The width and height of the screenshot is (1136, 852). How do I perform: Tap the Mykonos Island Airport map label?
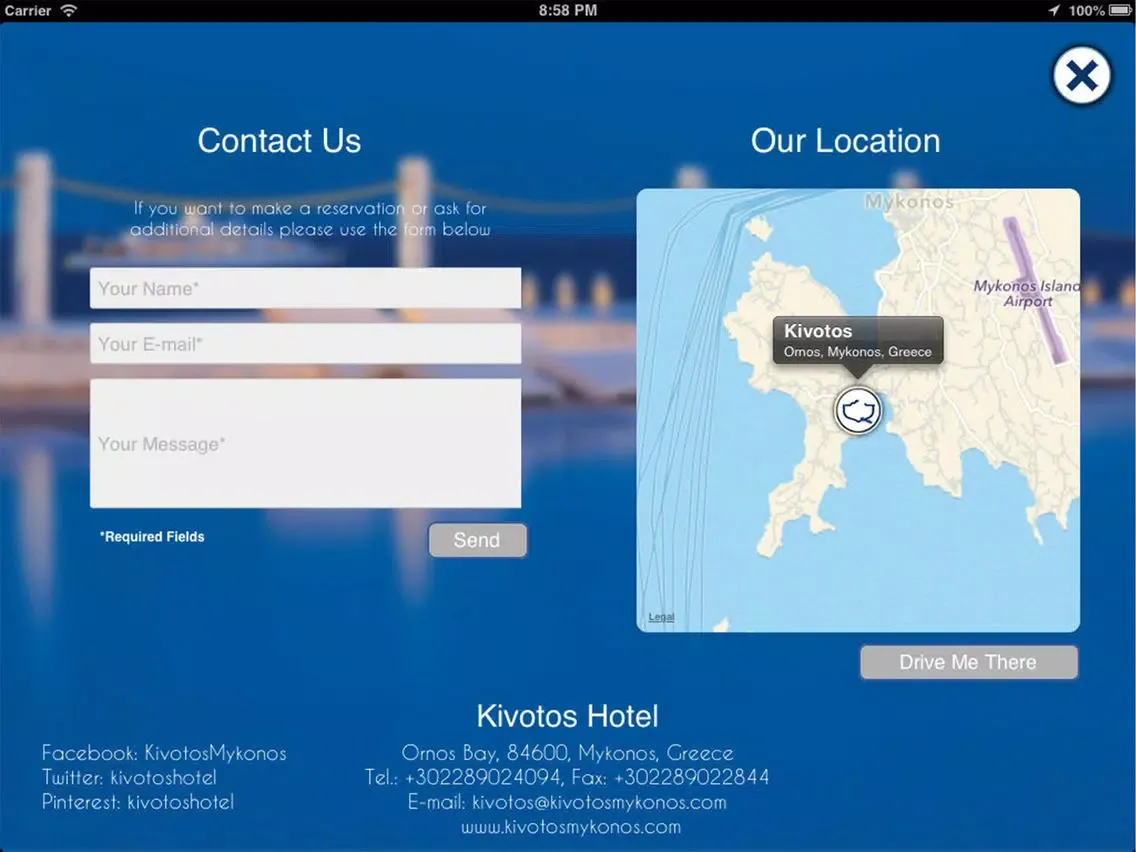(1027, 293)
